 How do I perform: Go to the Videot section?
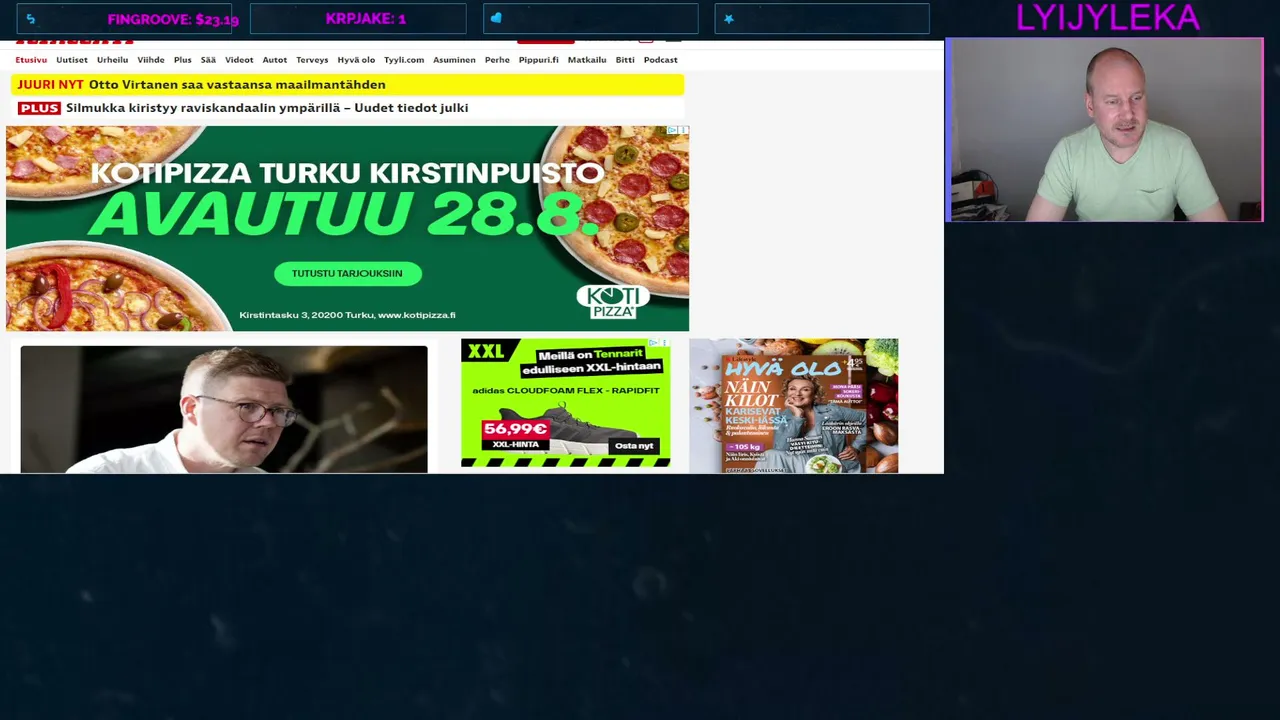(239, 60)
